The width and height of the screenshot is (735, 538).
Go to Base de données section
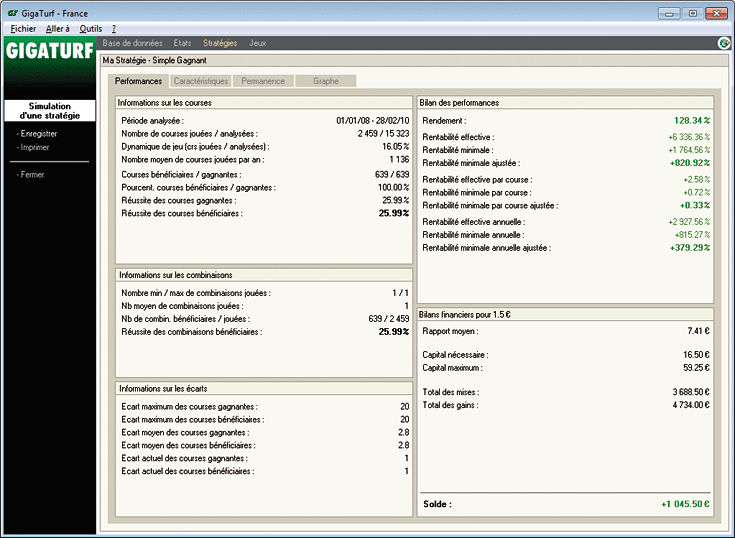pos(132,43)
